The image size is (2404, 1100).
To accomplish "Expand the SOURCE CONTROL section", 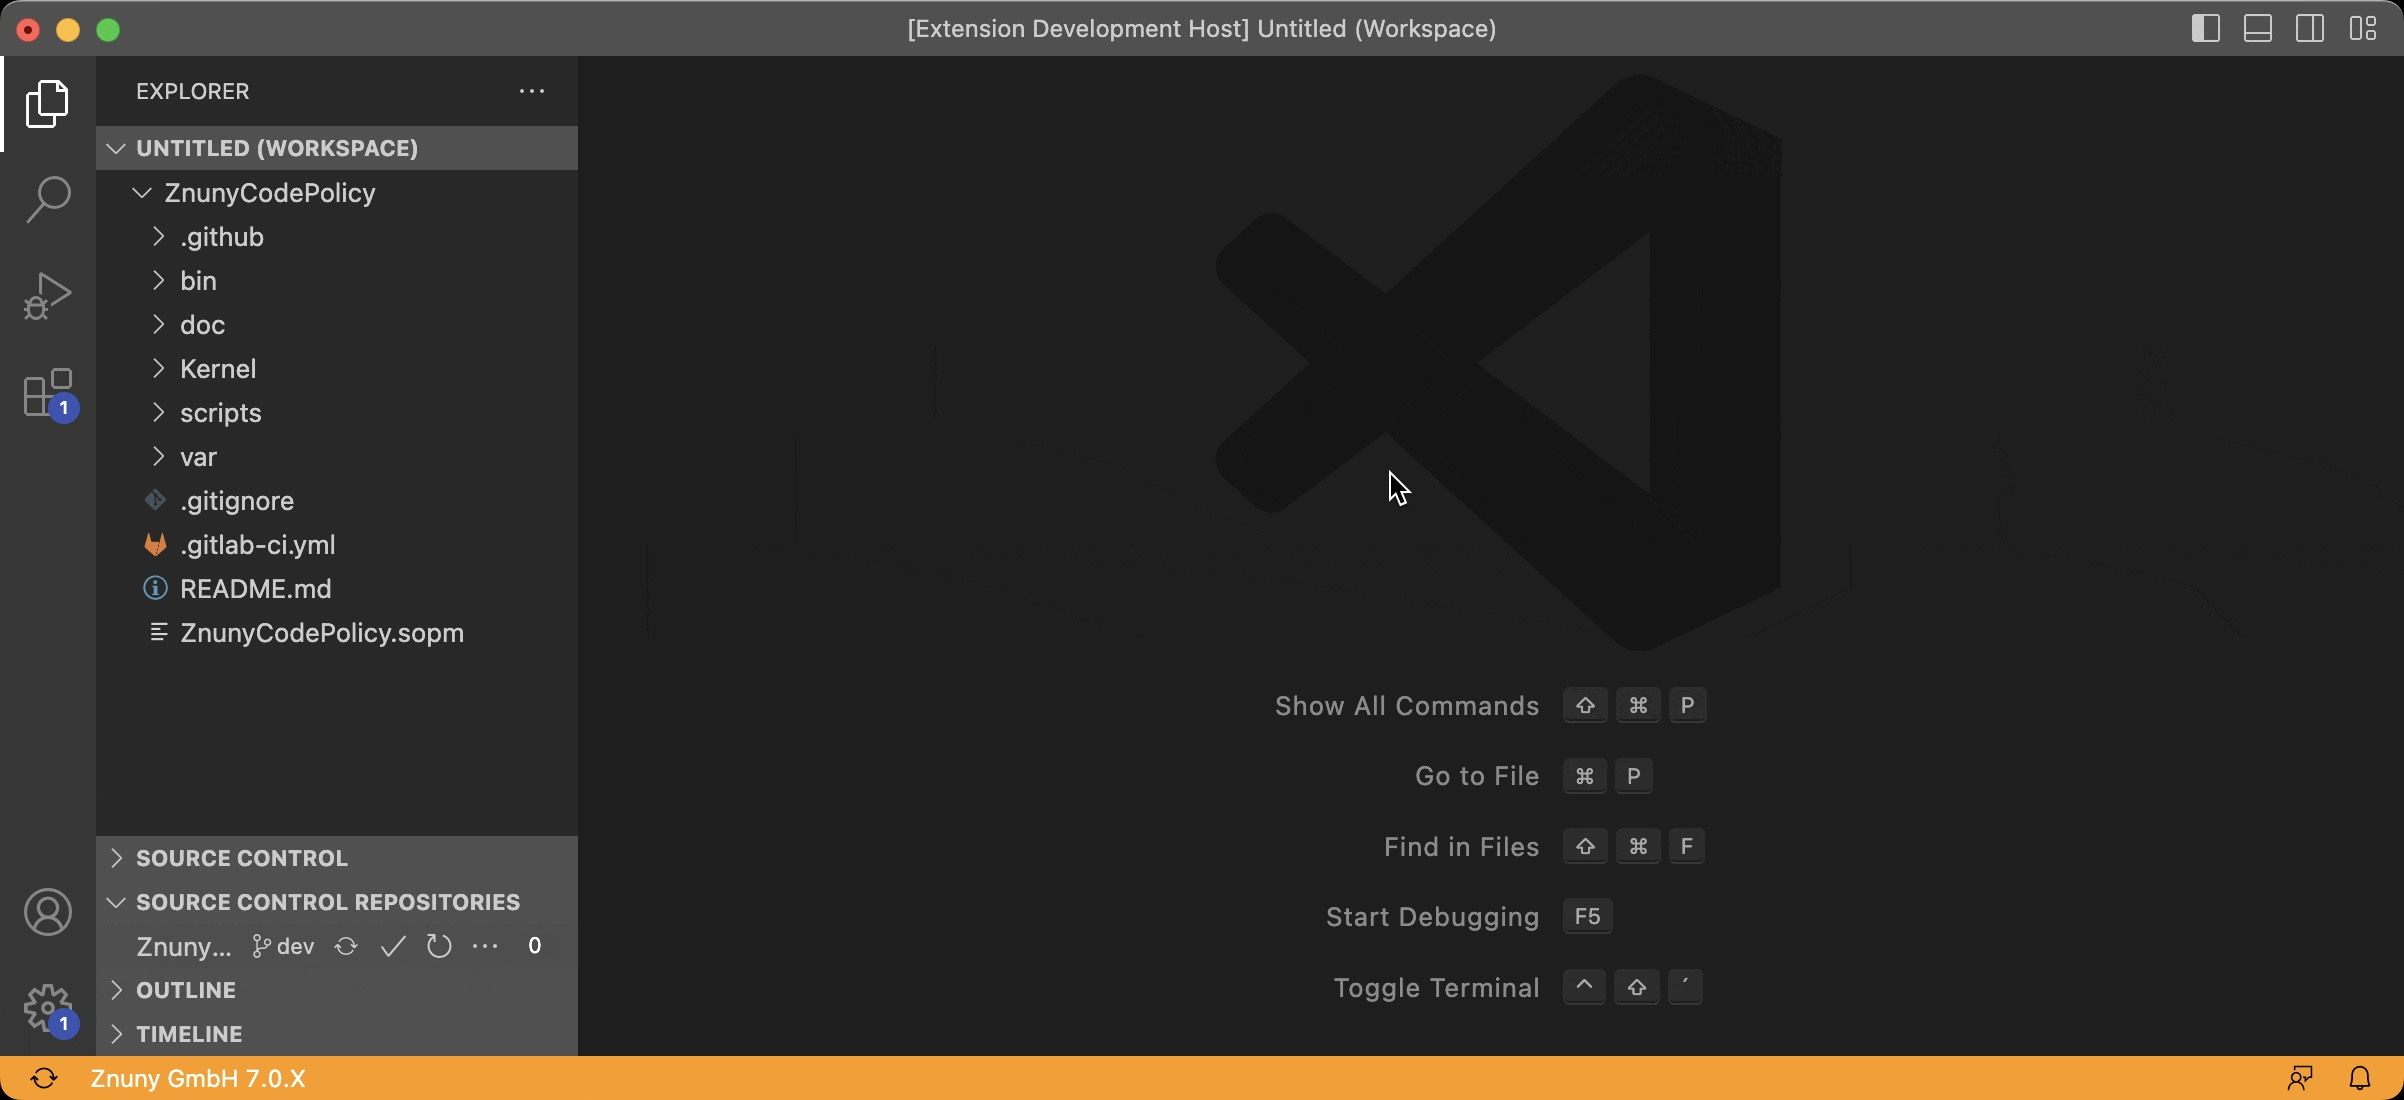I will 241,858.
